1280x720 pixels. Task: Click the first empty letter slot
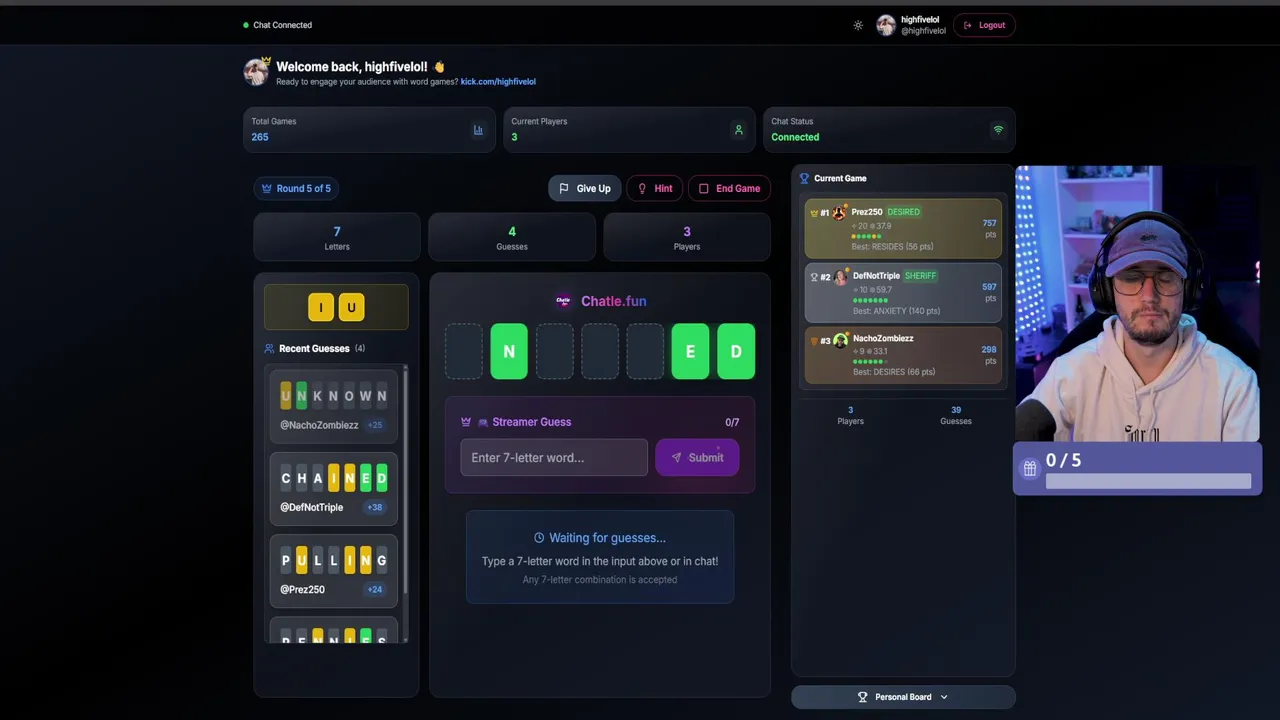click(x=464, y=351)
